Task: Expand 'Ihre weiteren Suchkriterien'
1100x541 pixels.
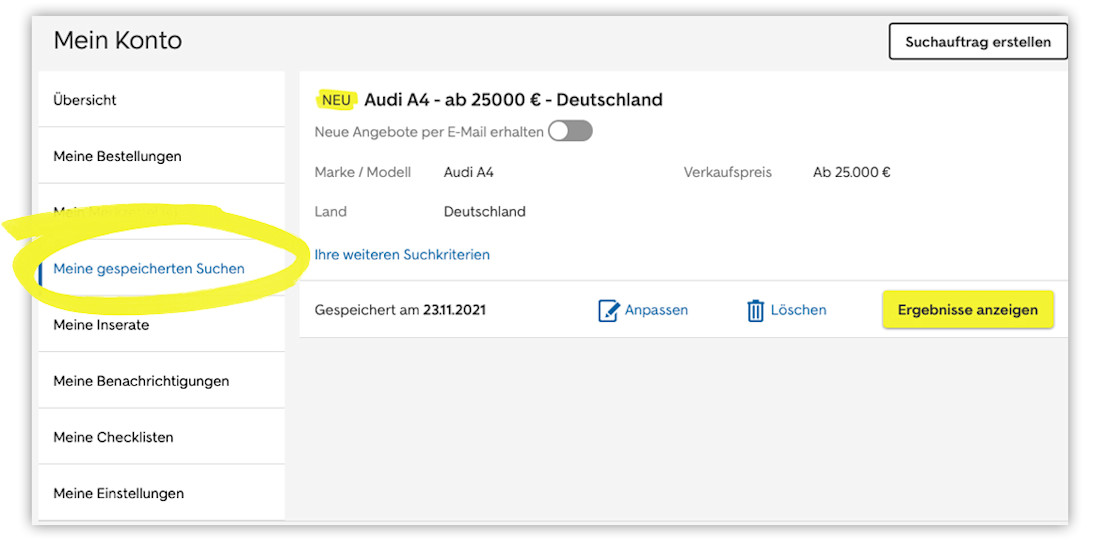Action: pyautogui.click(x=402, y=255)
